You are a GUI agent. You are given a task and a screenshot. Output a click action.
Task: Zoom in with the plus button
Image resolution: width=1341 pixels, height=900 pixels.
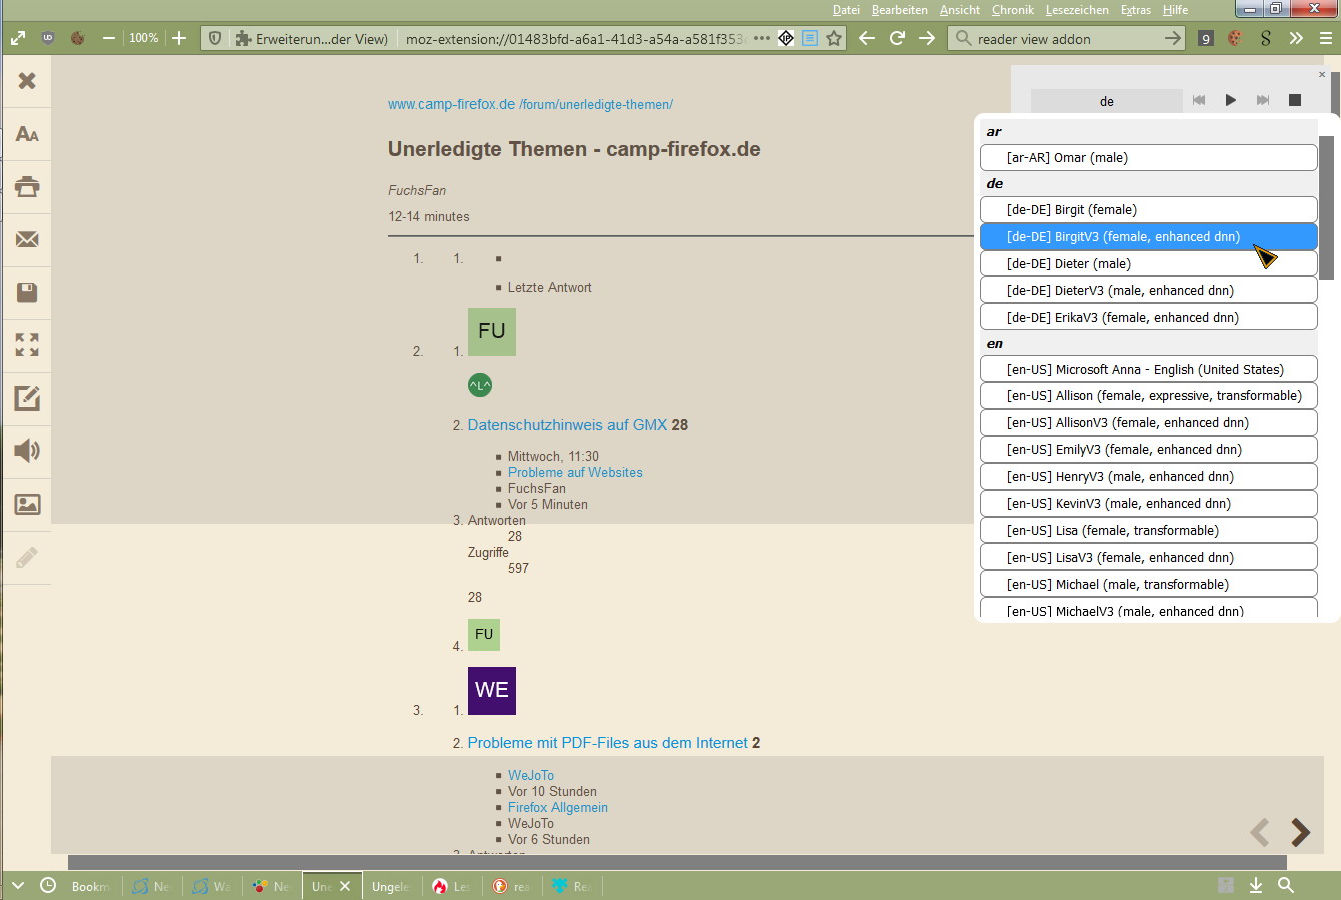tap(179, 38)
